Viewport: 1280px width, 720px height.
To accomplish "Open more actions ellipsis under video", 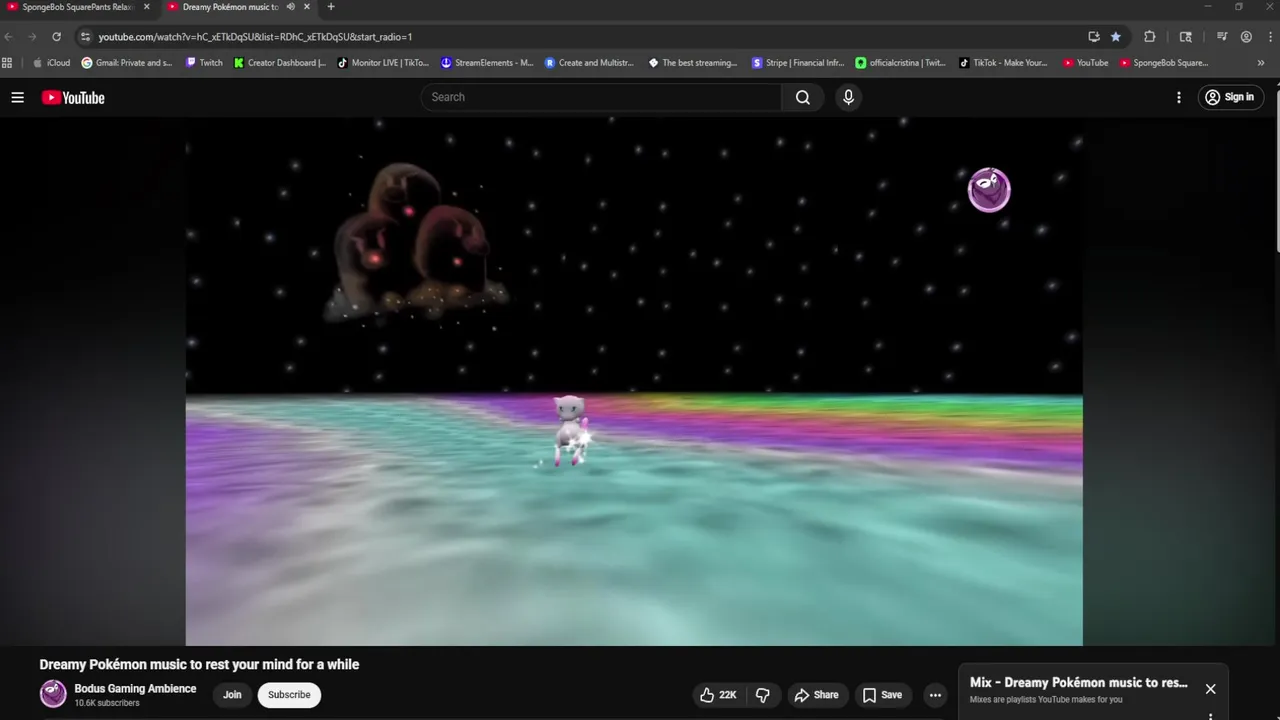I will coord(935,695).
